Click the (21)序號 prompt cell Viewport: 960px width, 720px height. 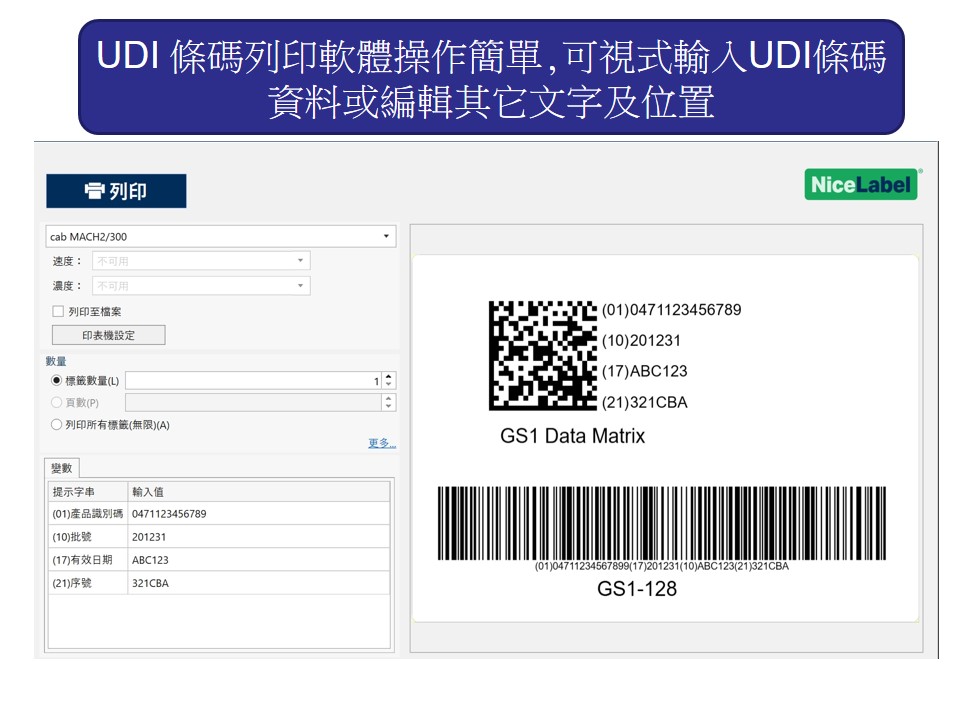click(88, 583)
